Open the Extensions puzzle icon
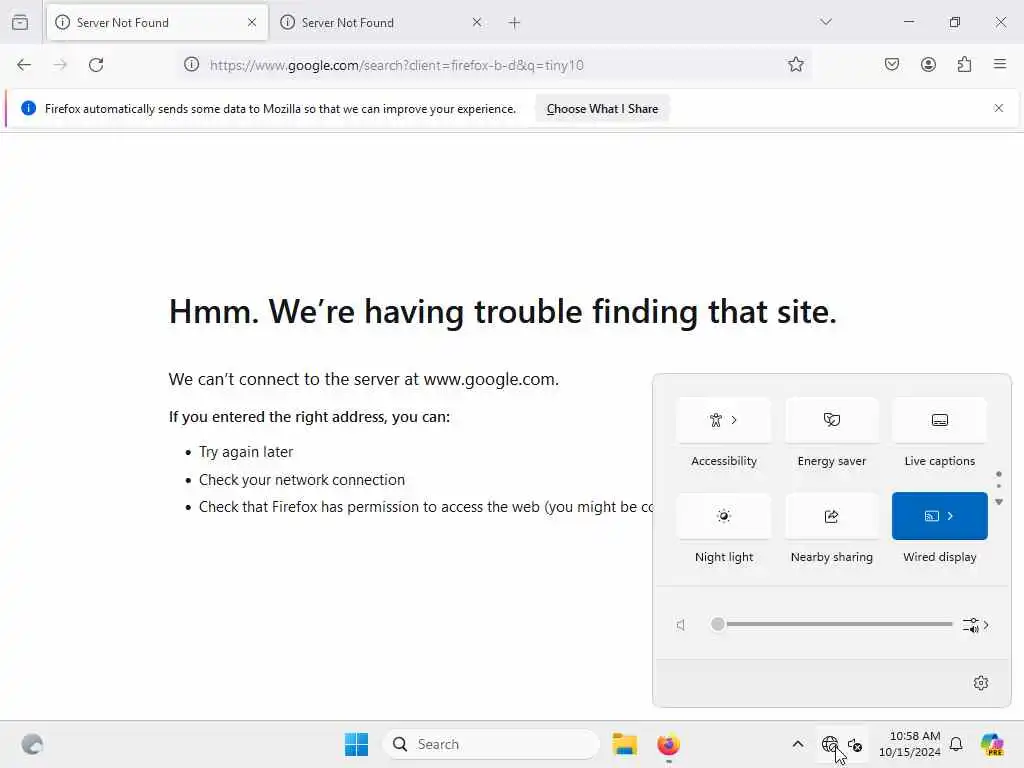This screenshot has width=1024, height=768. (965, 65)
